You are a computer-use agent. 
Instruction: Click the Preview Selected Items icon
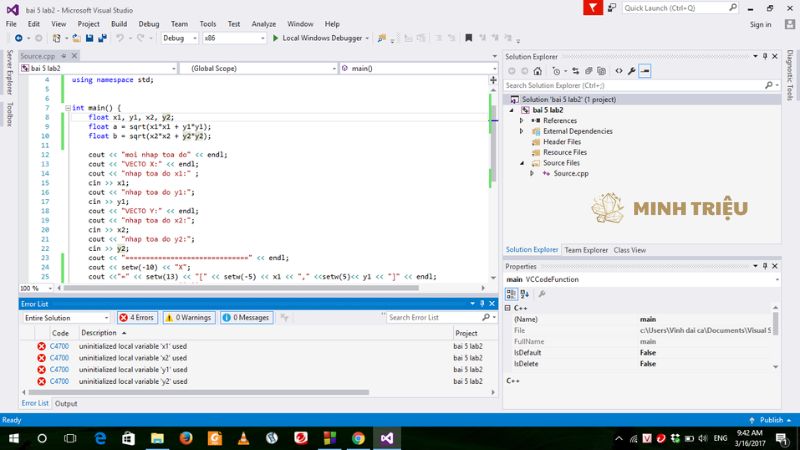point(645,71)
